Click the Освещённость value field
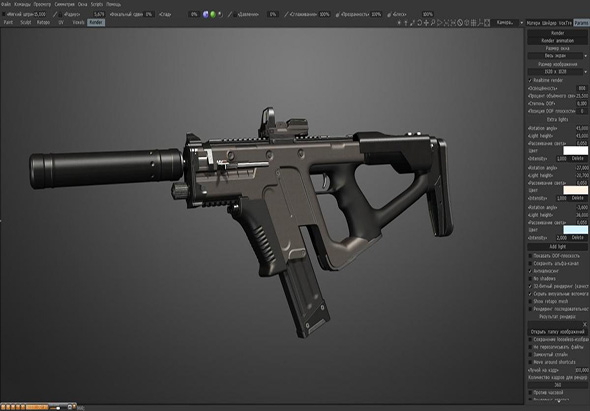Viewport: 590px width, 411px height. [x=582, y=88]
